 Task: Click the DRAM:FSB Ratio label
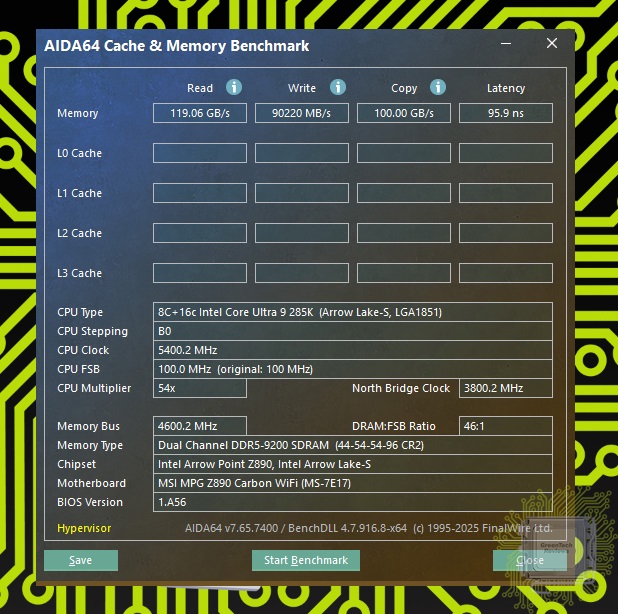point(394,426)
